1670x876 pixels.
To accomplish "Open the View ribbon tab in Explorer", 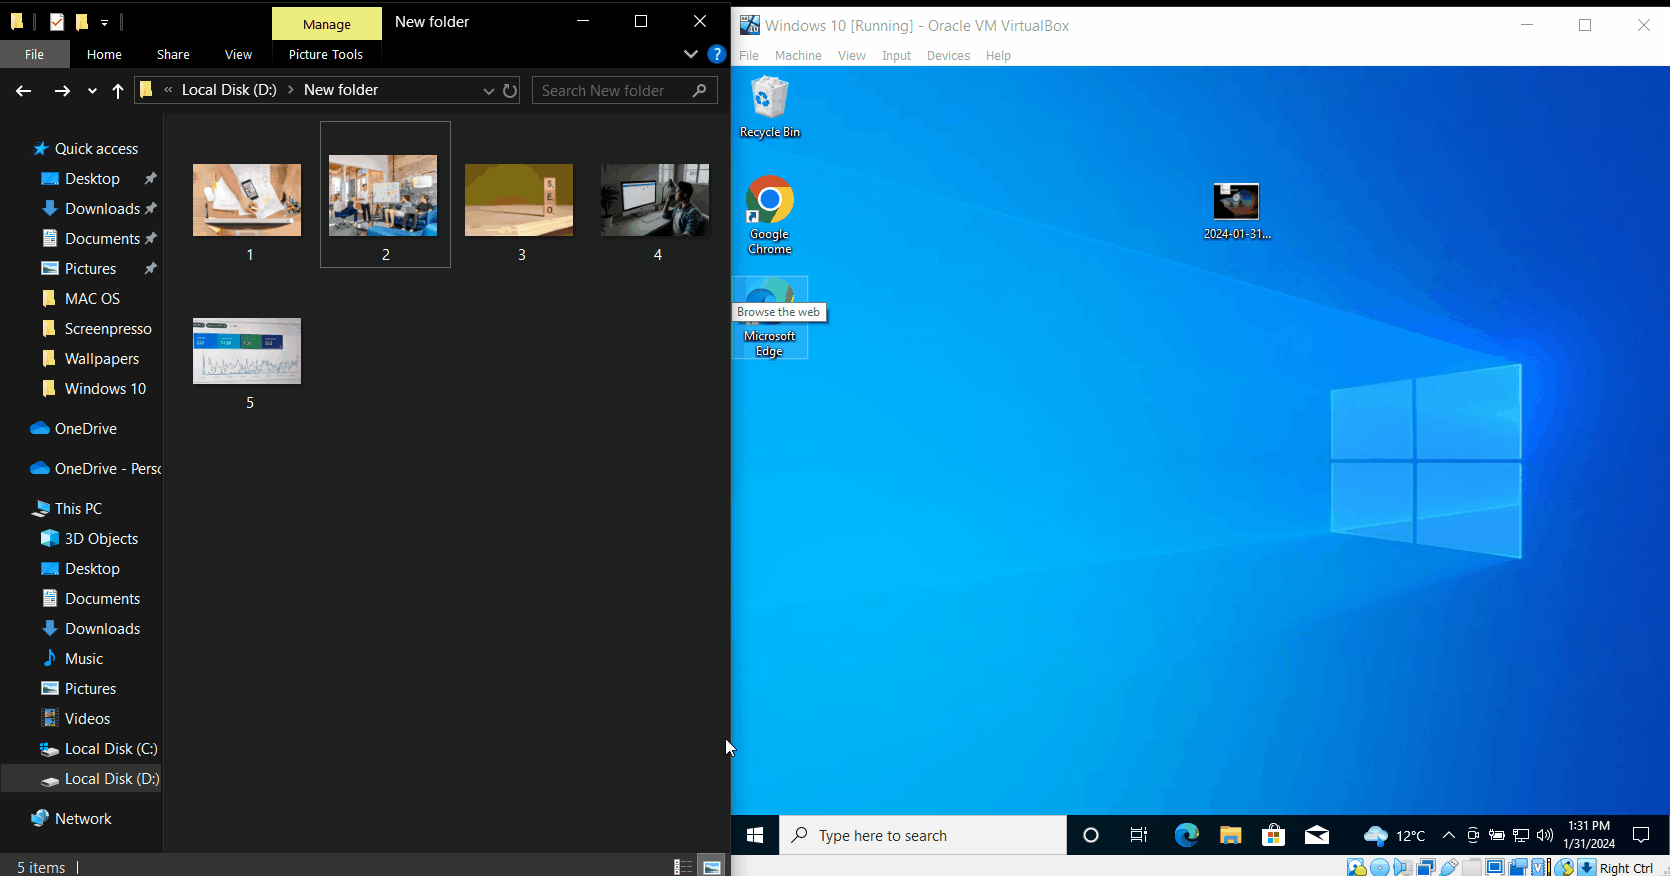I will (x=238, y=54).
